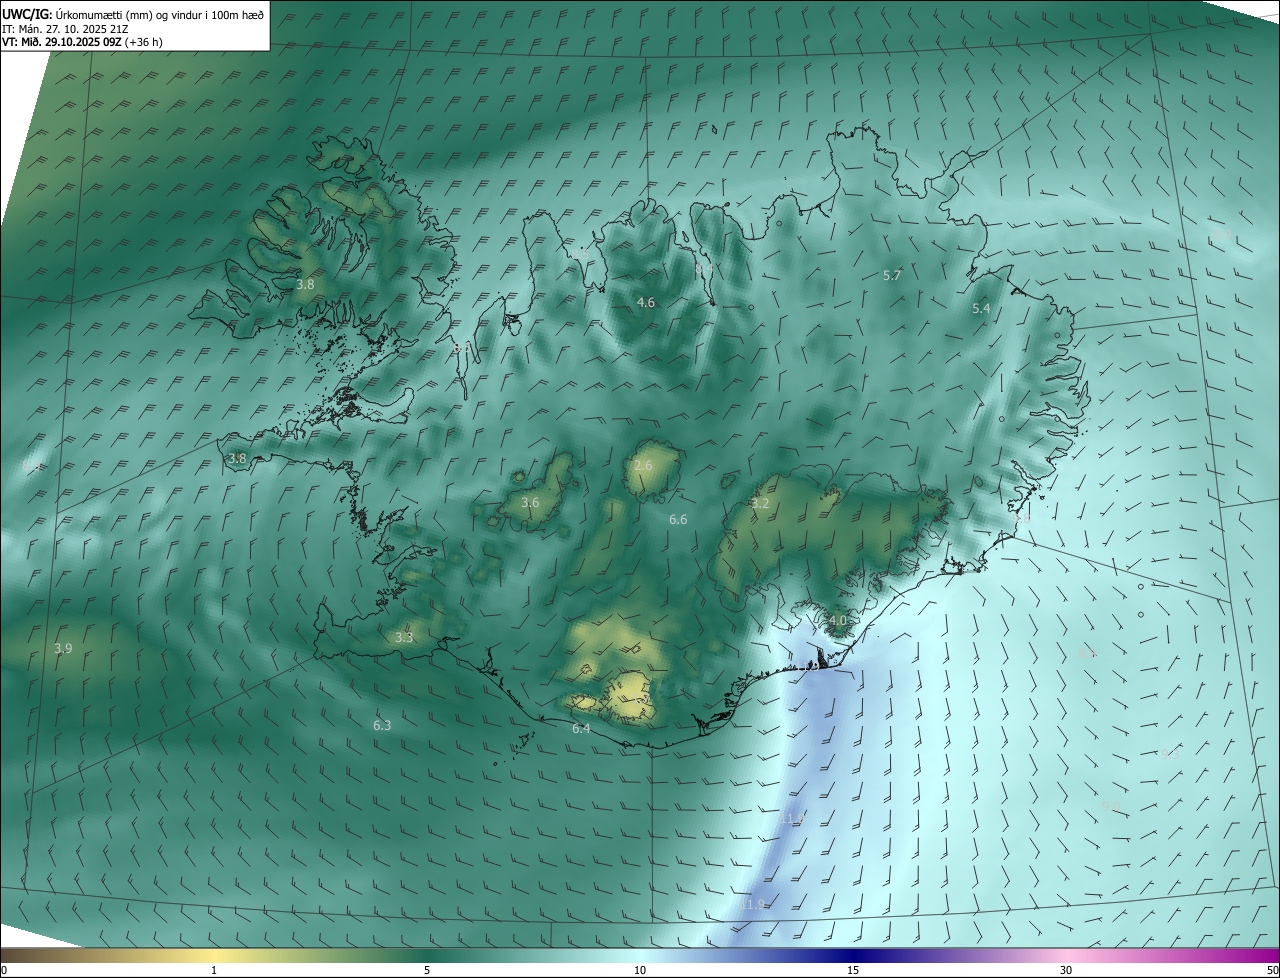1280x978 pixels.
Task: Click the colour scale tick label "10"
Action: (x=640, y=970)
